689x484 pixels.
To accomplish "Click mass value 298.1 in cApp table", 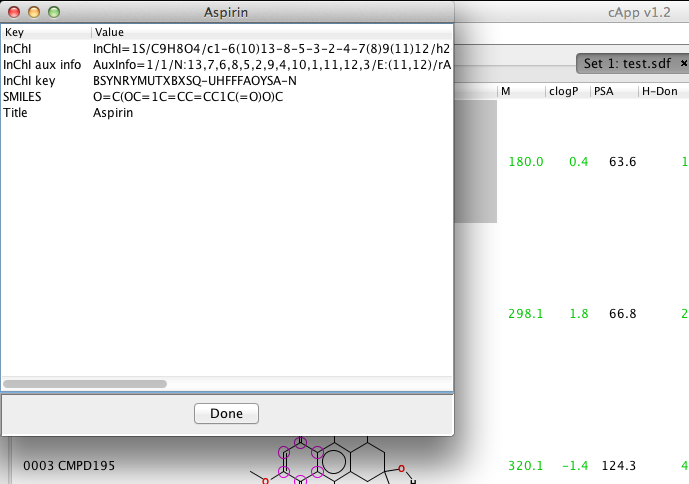I will (x=526, y=314).
